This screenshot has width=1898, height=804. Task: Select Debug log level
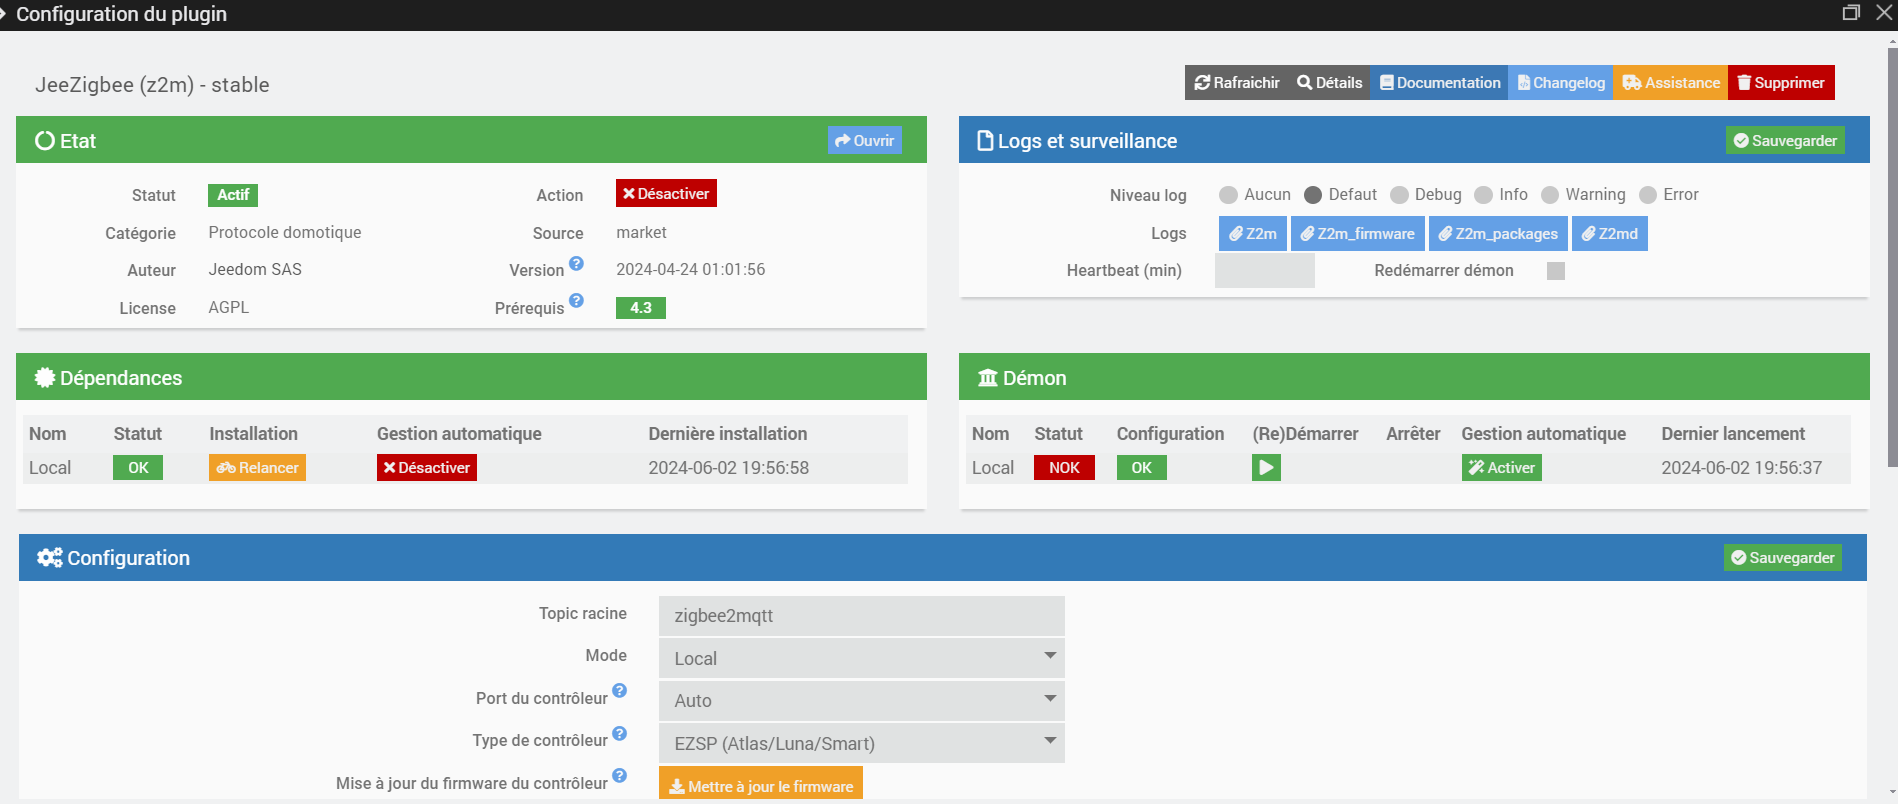(x=1399, y=195)
